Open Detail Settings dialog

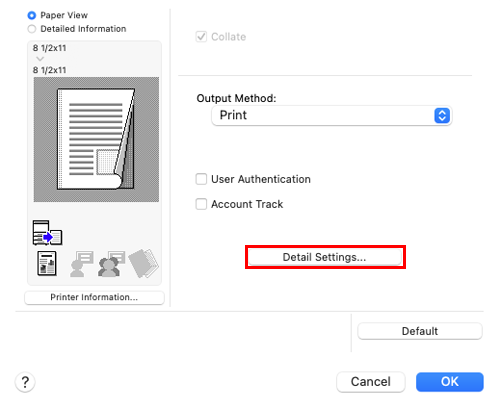click(x=325, y=257)
